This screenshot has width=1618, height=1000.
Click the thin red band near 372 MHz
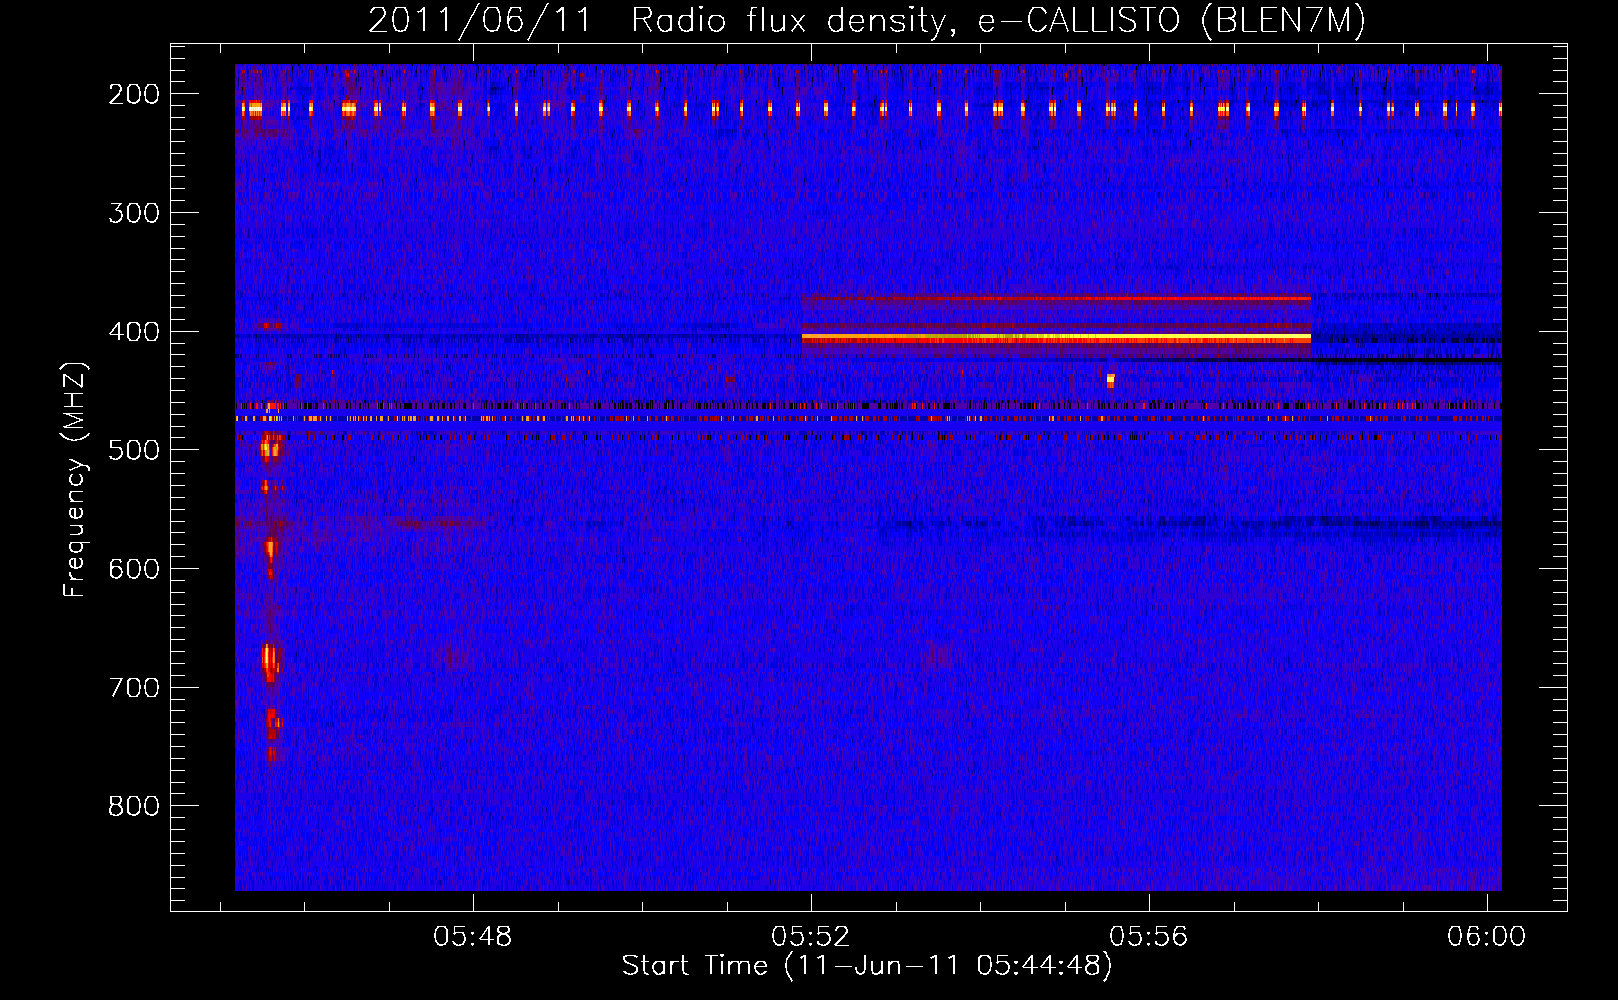(x=1056, y=298)
